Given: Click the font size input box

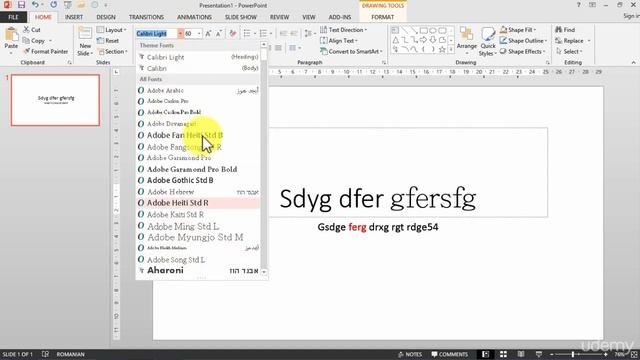Looking at the screenshot, I should (x=190, y=33).
